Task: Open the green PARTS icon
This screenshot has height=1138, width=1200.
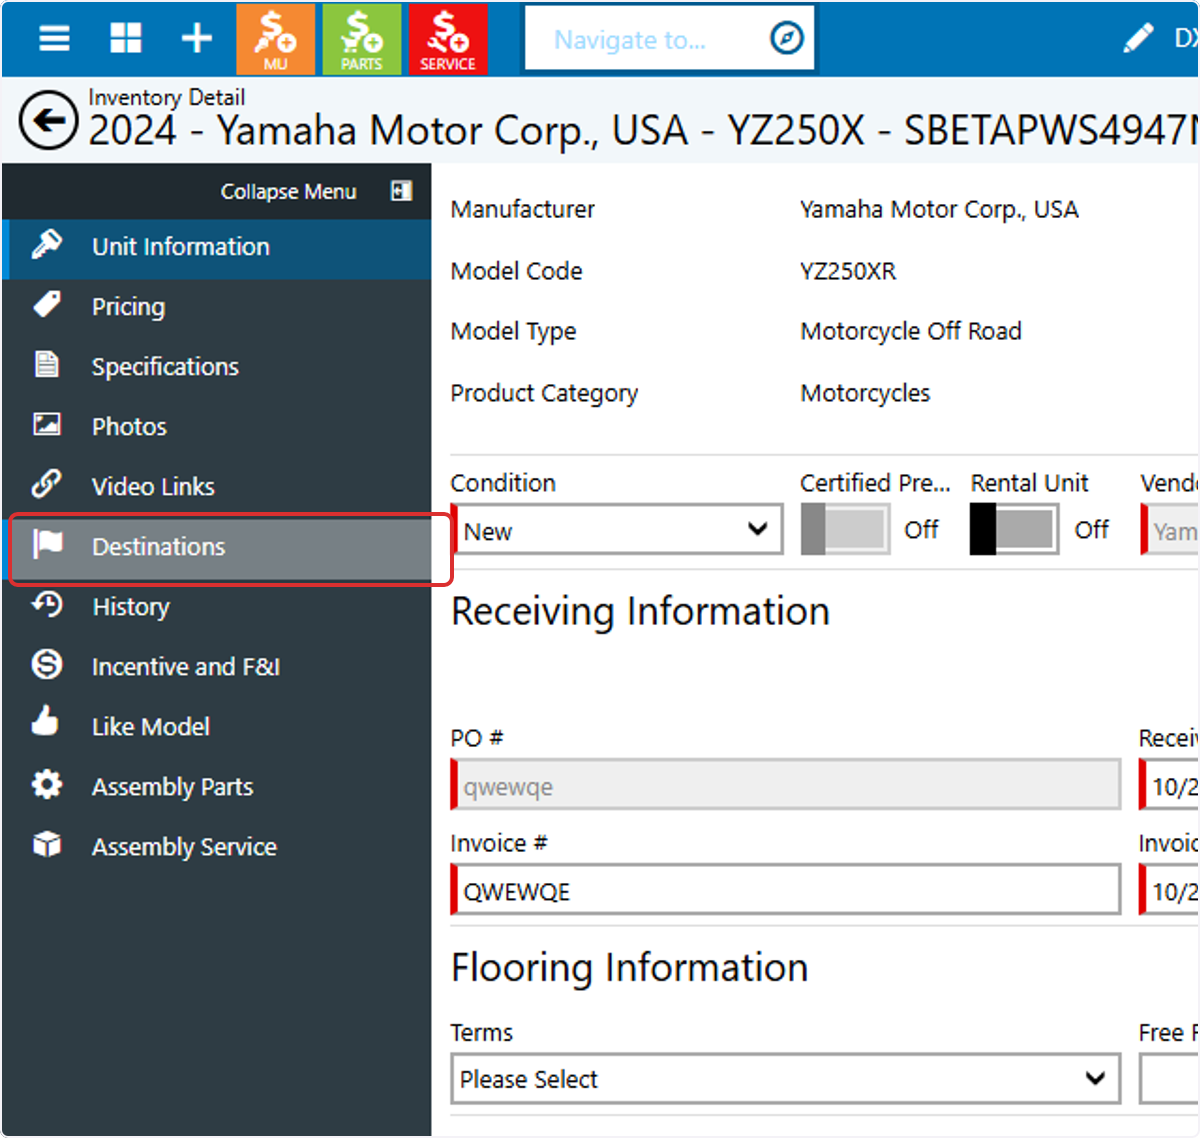Action: click(x=361, y=39)
